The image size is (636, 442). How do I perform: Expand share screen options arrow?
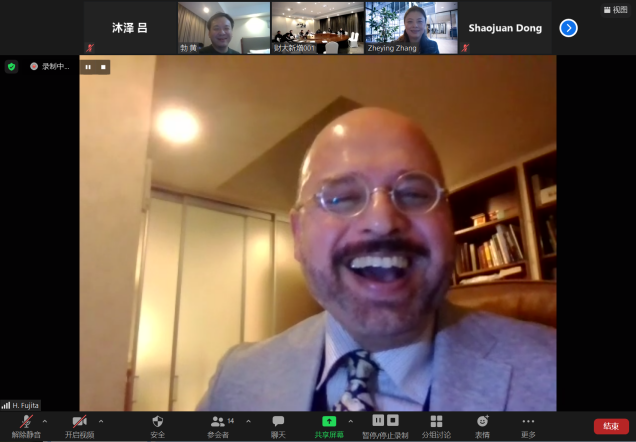350,420
